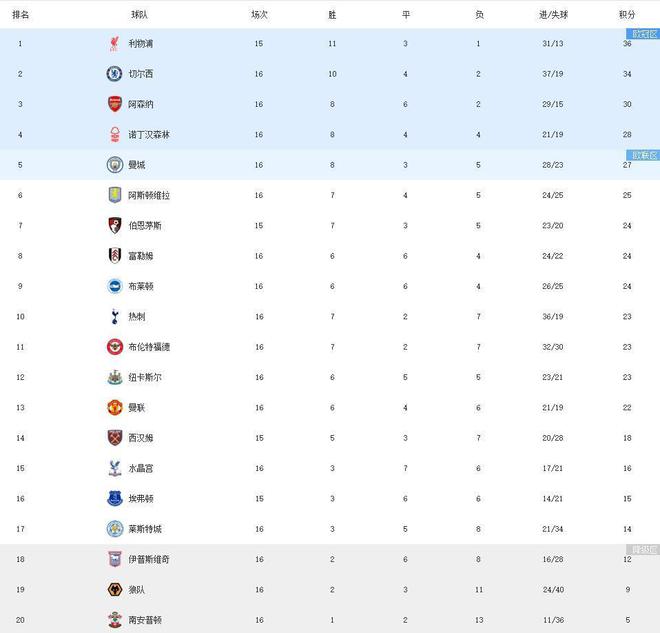
Task: Click the 积分 column header
Action: pos(627,15)
